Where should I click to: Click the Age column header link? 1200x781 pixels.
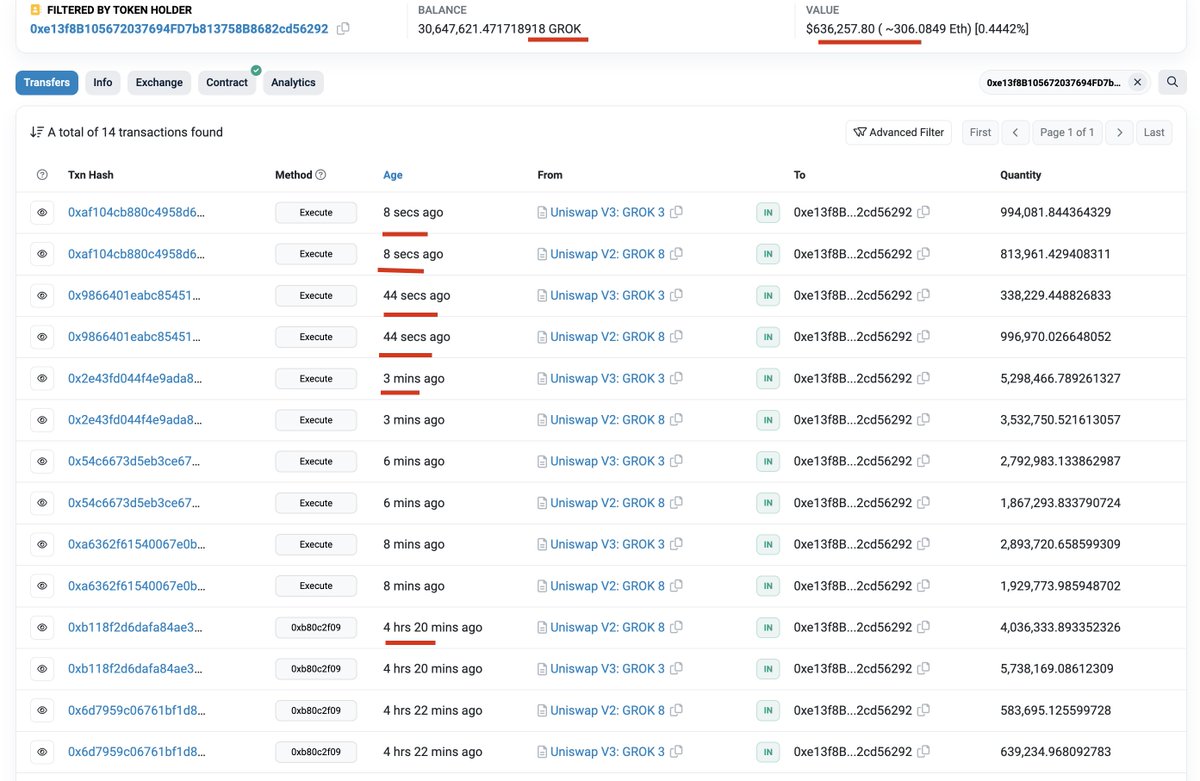pyautogui.click(x=393, y=175)
